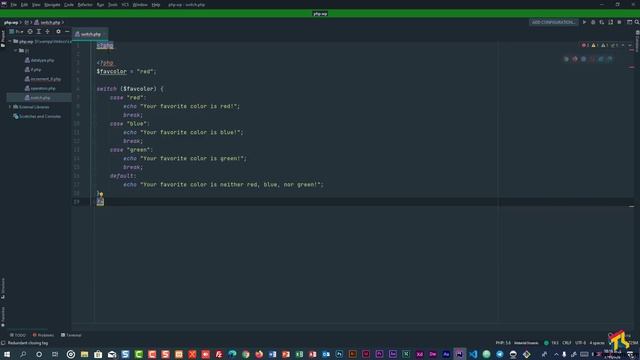
Task: Open datatype.php in Project tree
Action: (x=40, y=60)
